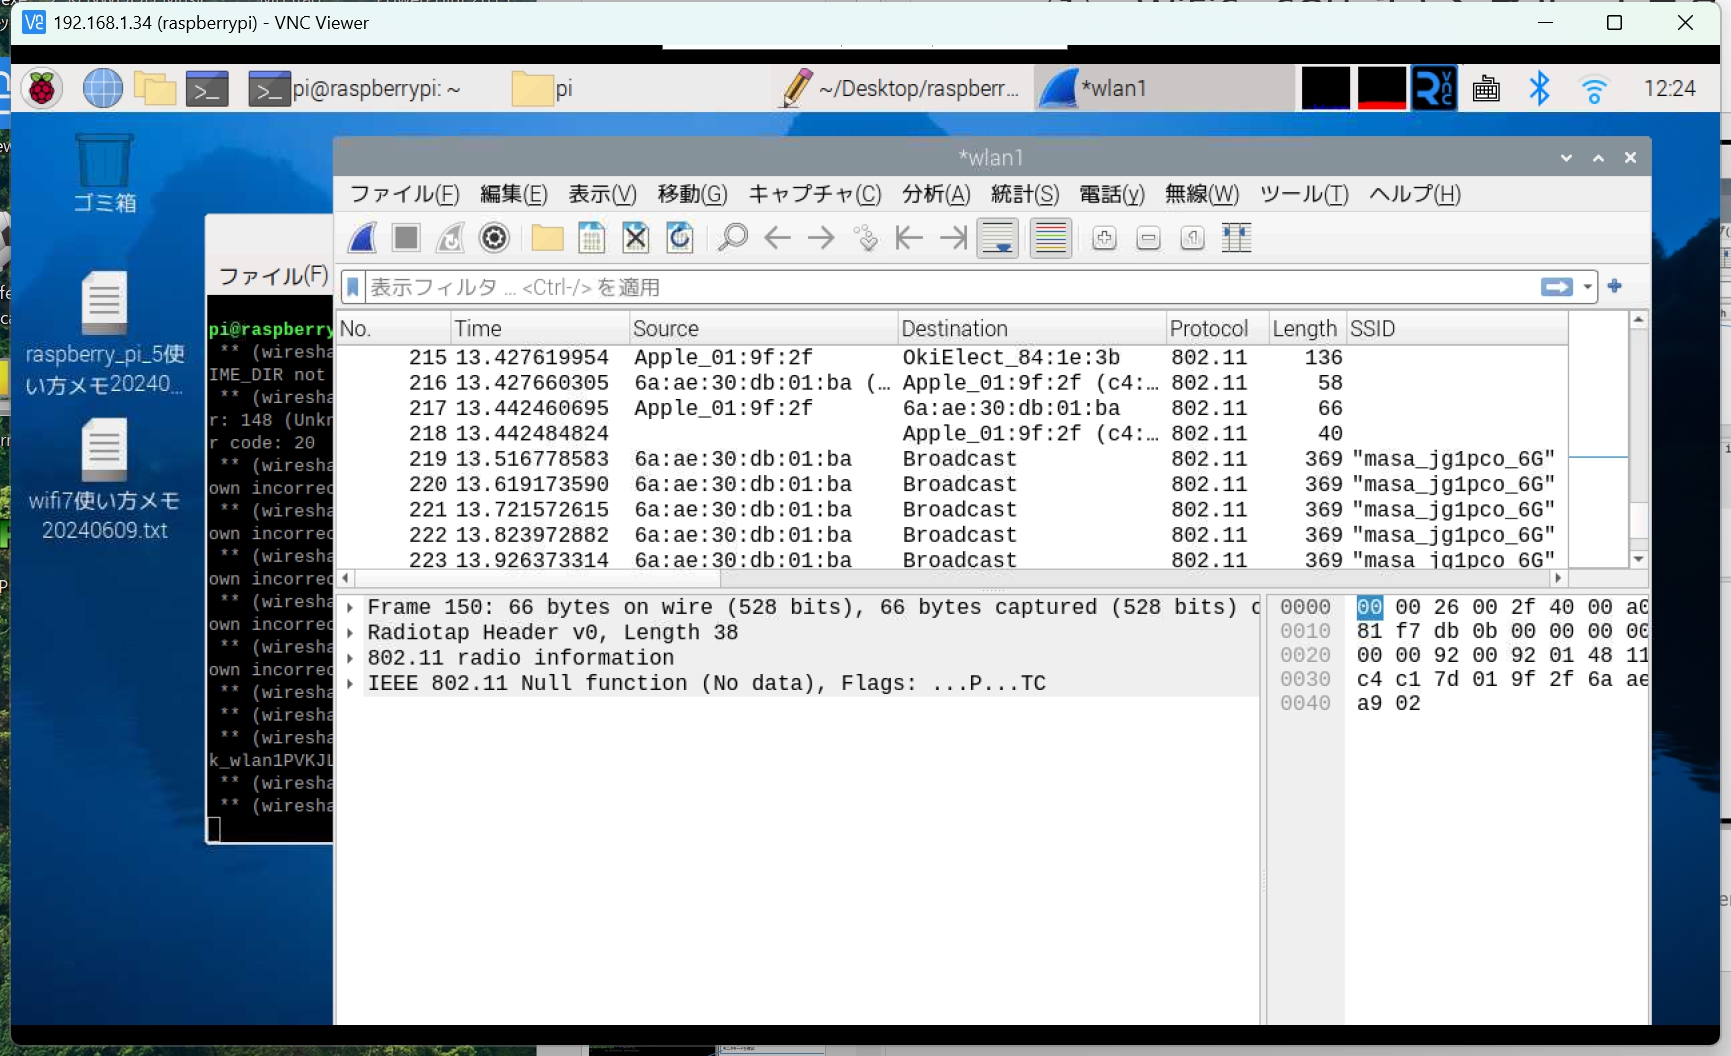
Task: Expand the Radiotap Header tree row
Action: (x=350, y=633)
